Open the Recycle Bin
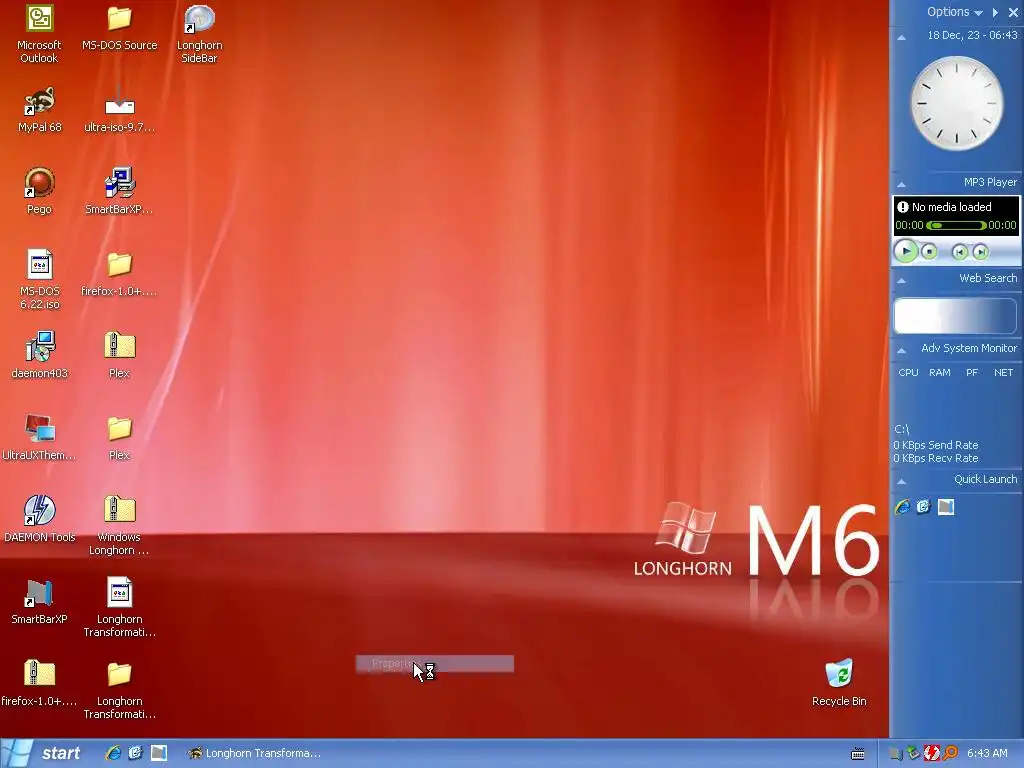This screenshot has width=1024, height=768. point(839,674)
